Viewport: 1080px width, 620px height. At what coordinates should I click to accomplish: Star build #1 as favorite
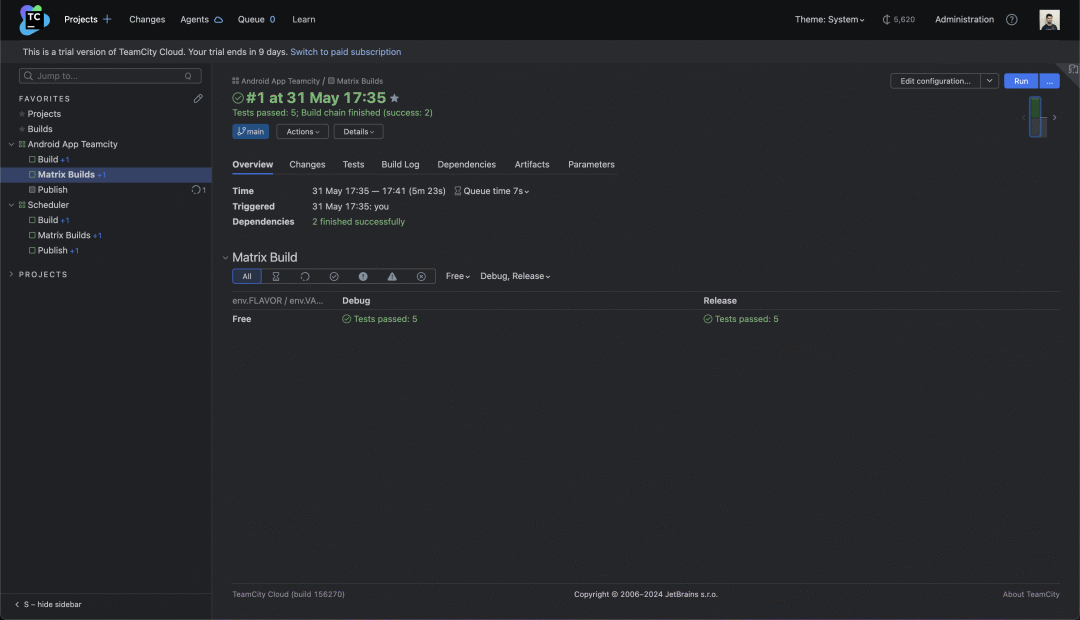(x=395, y=98)
